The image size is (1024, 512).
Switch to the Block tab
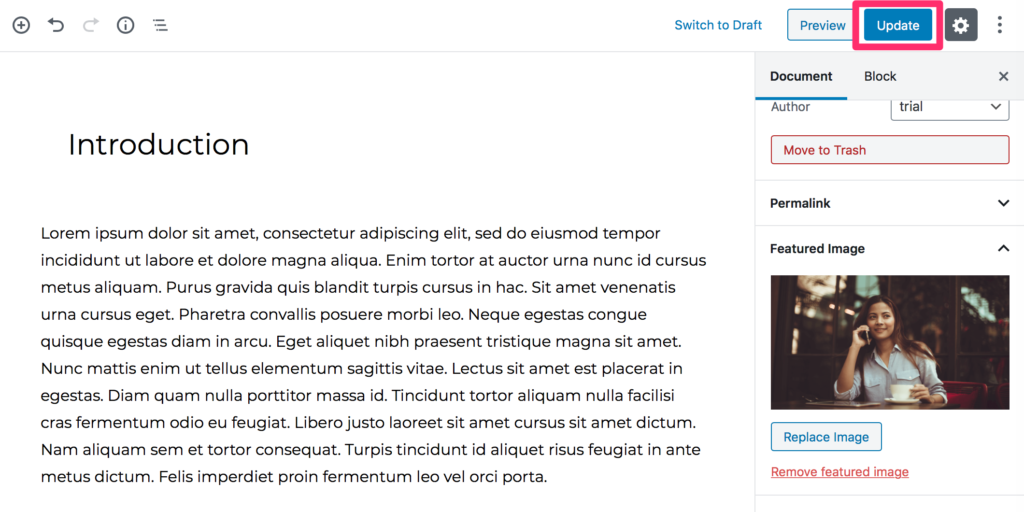[880, 76]
